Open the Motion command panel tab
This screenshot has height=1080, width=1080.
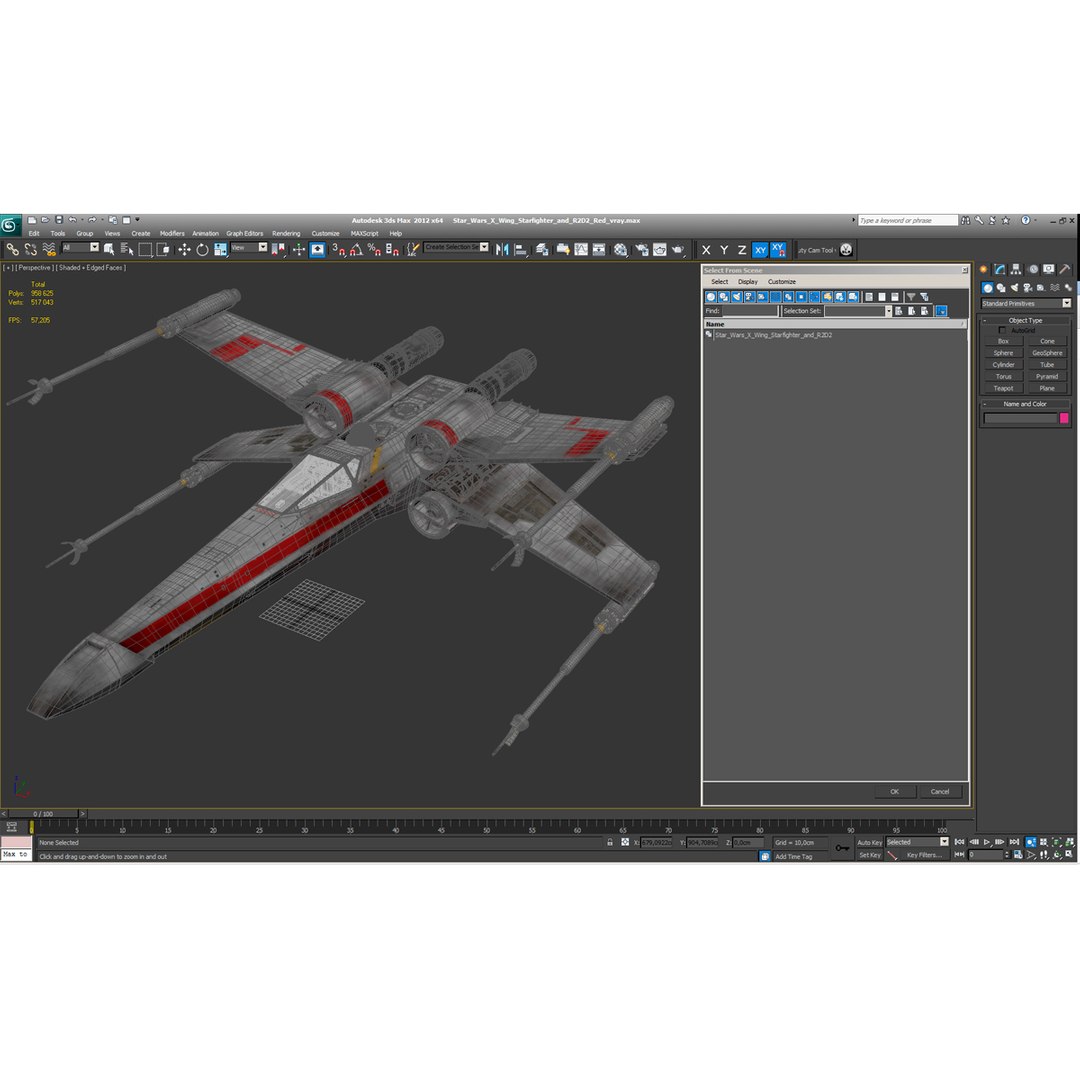[x=1033, y=269]
